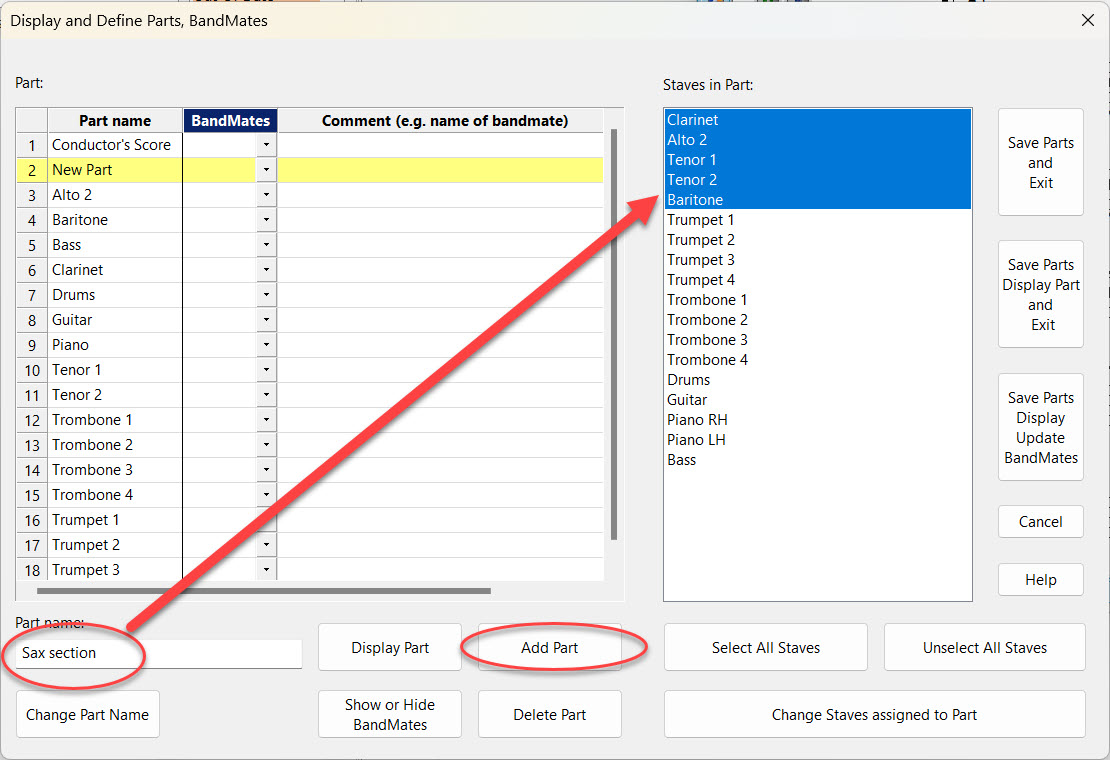Click Select All Staves button

[x=765, y=648]
